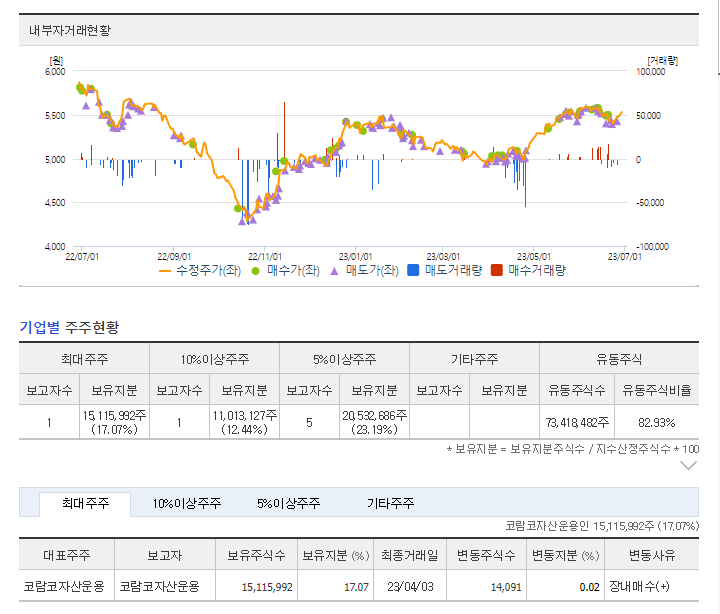Click the blue 매도거래량 legend swatch
This screenshot has width=720, height=614.
coord(413,270)
